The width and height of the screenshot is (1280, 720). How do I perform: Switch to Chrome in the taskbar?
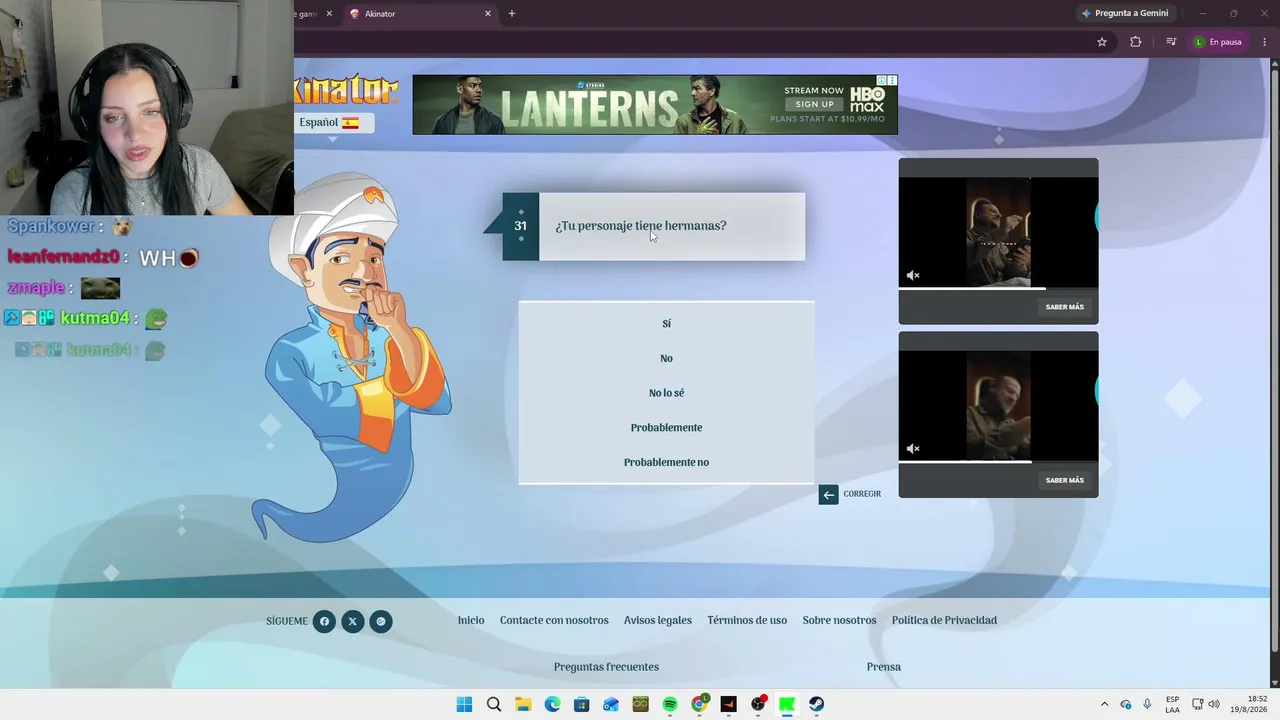(700, 704)
